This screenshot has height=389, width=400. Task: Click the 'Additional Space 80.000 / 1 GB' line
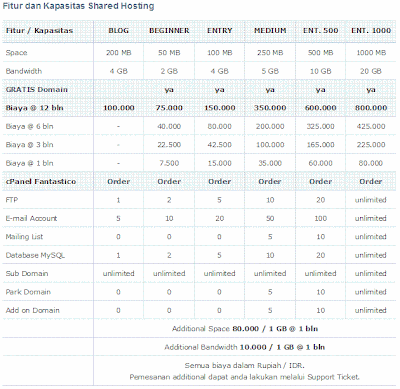(x=245, y=329)
